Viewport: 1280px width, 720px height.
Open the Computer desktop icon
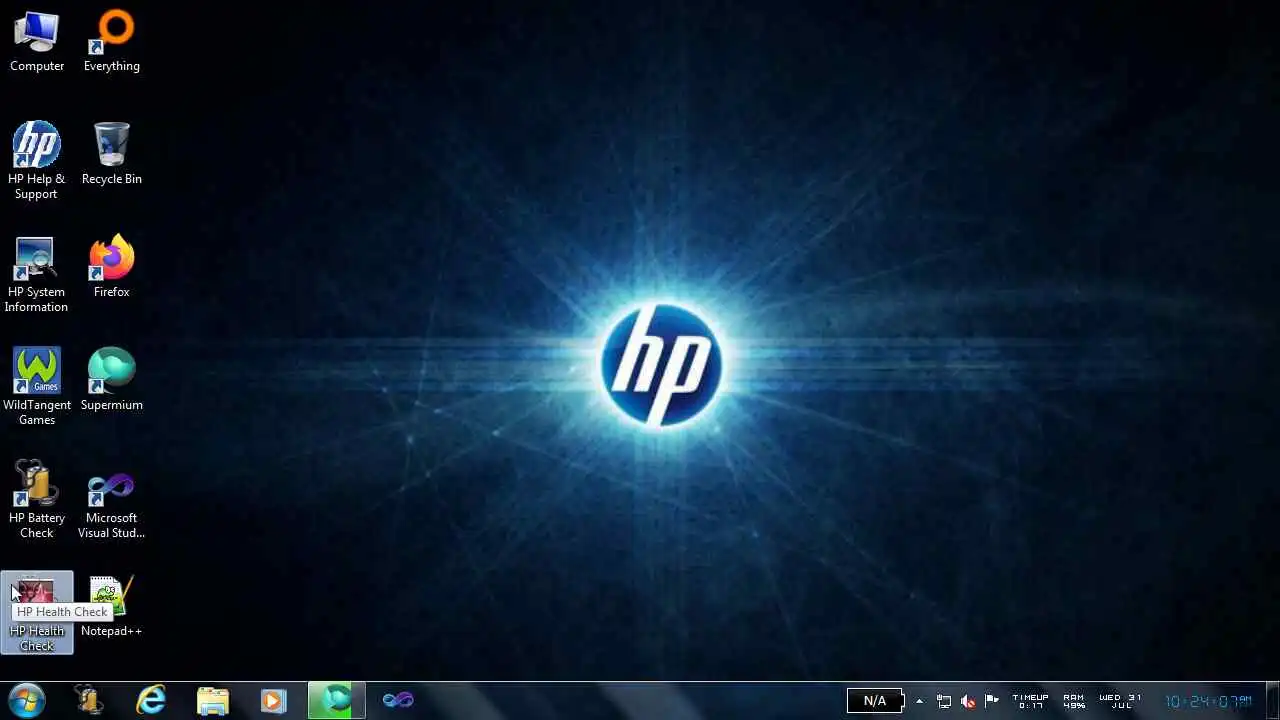click(x=37, y=42)
